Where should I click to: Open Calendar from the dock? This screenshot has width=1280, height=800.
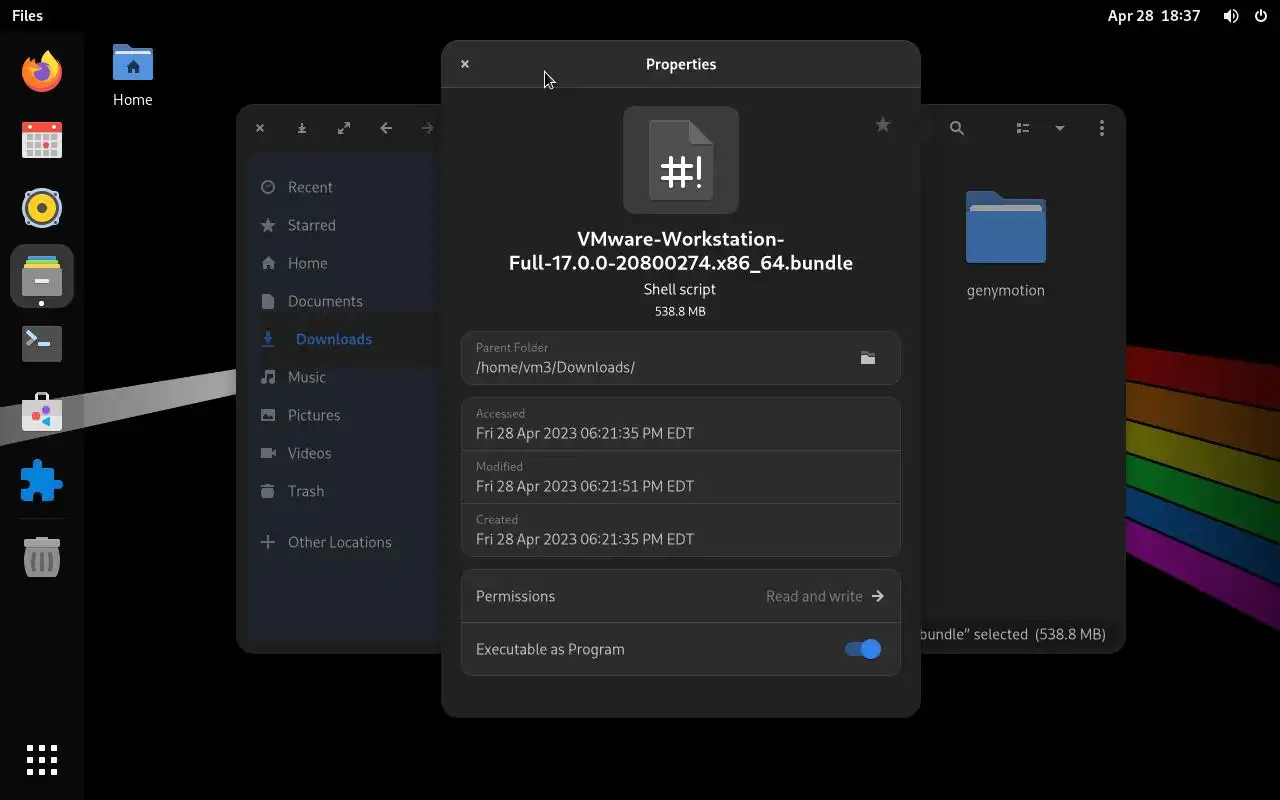[42, 140]
